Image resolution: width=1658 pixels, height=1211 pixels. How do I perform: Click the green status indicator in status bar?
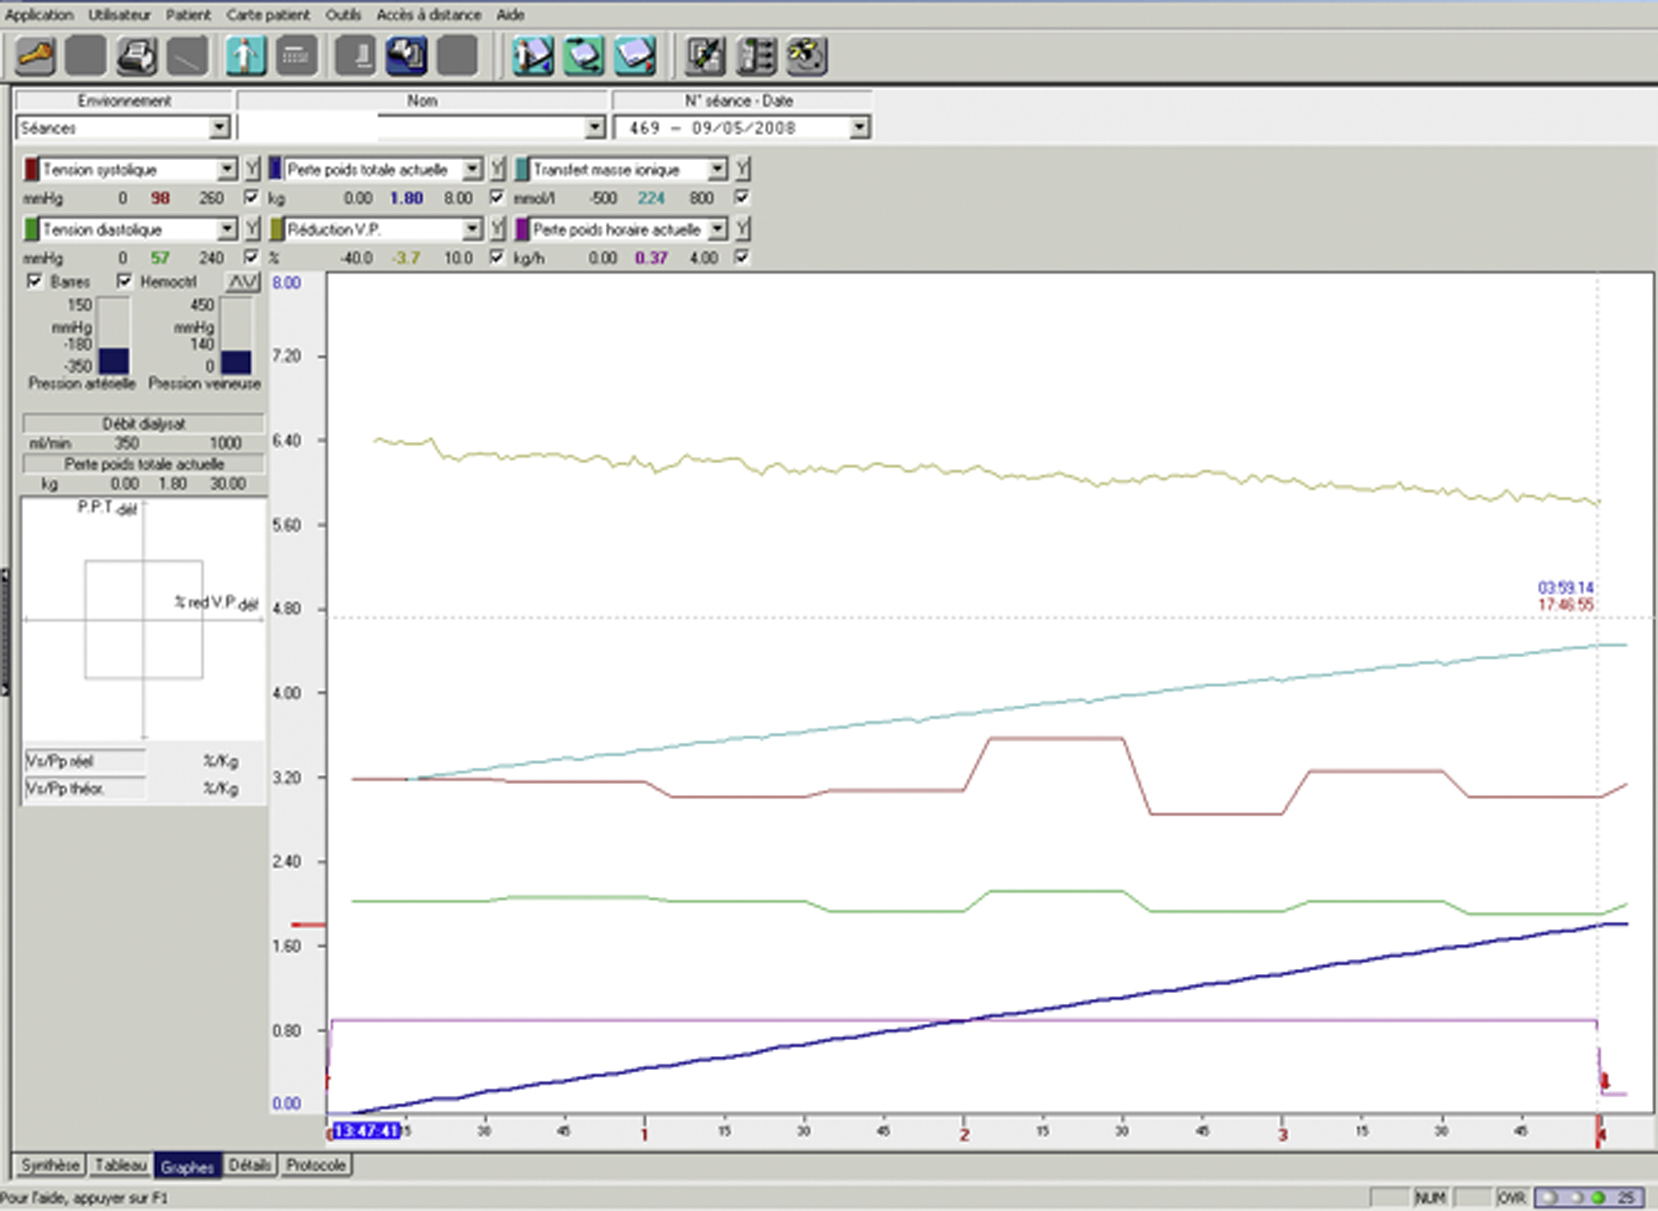click(x=1598, y=1197)
